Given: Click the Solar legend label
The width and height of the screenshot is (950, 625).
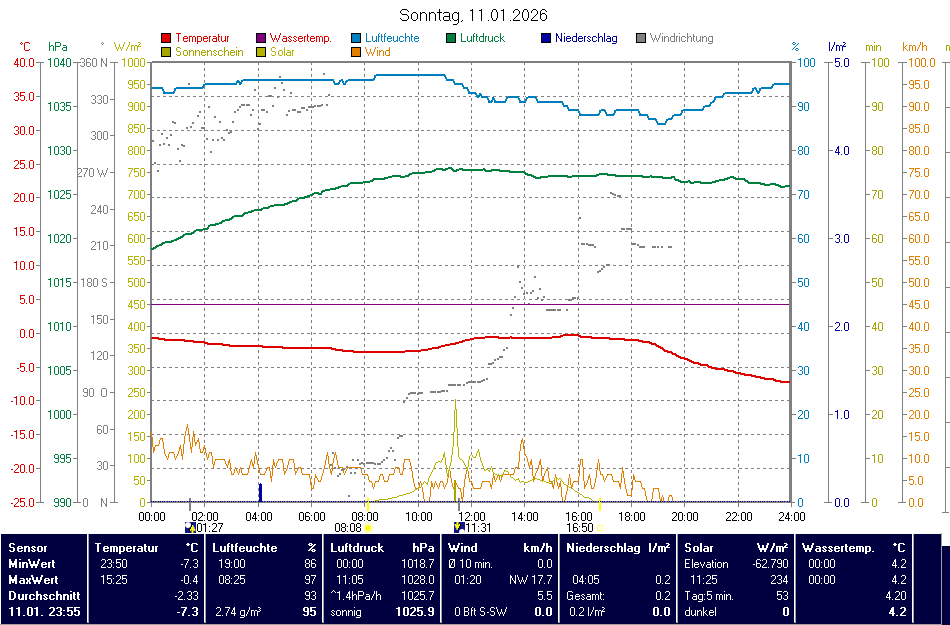Looking at the screenshot, I should click(282, 52).
